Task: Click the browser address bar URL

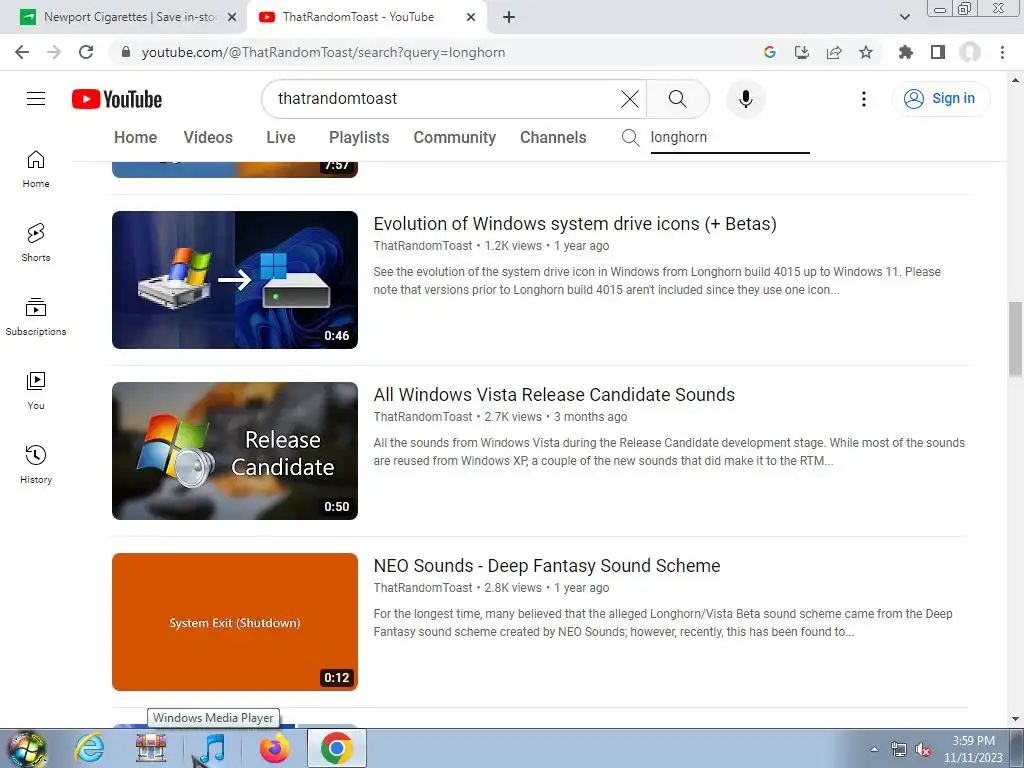Action: [x=323, y=52]
